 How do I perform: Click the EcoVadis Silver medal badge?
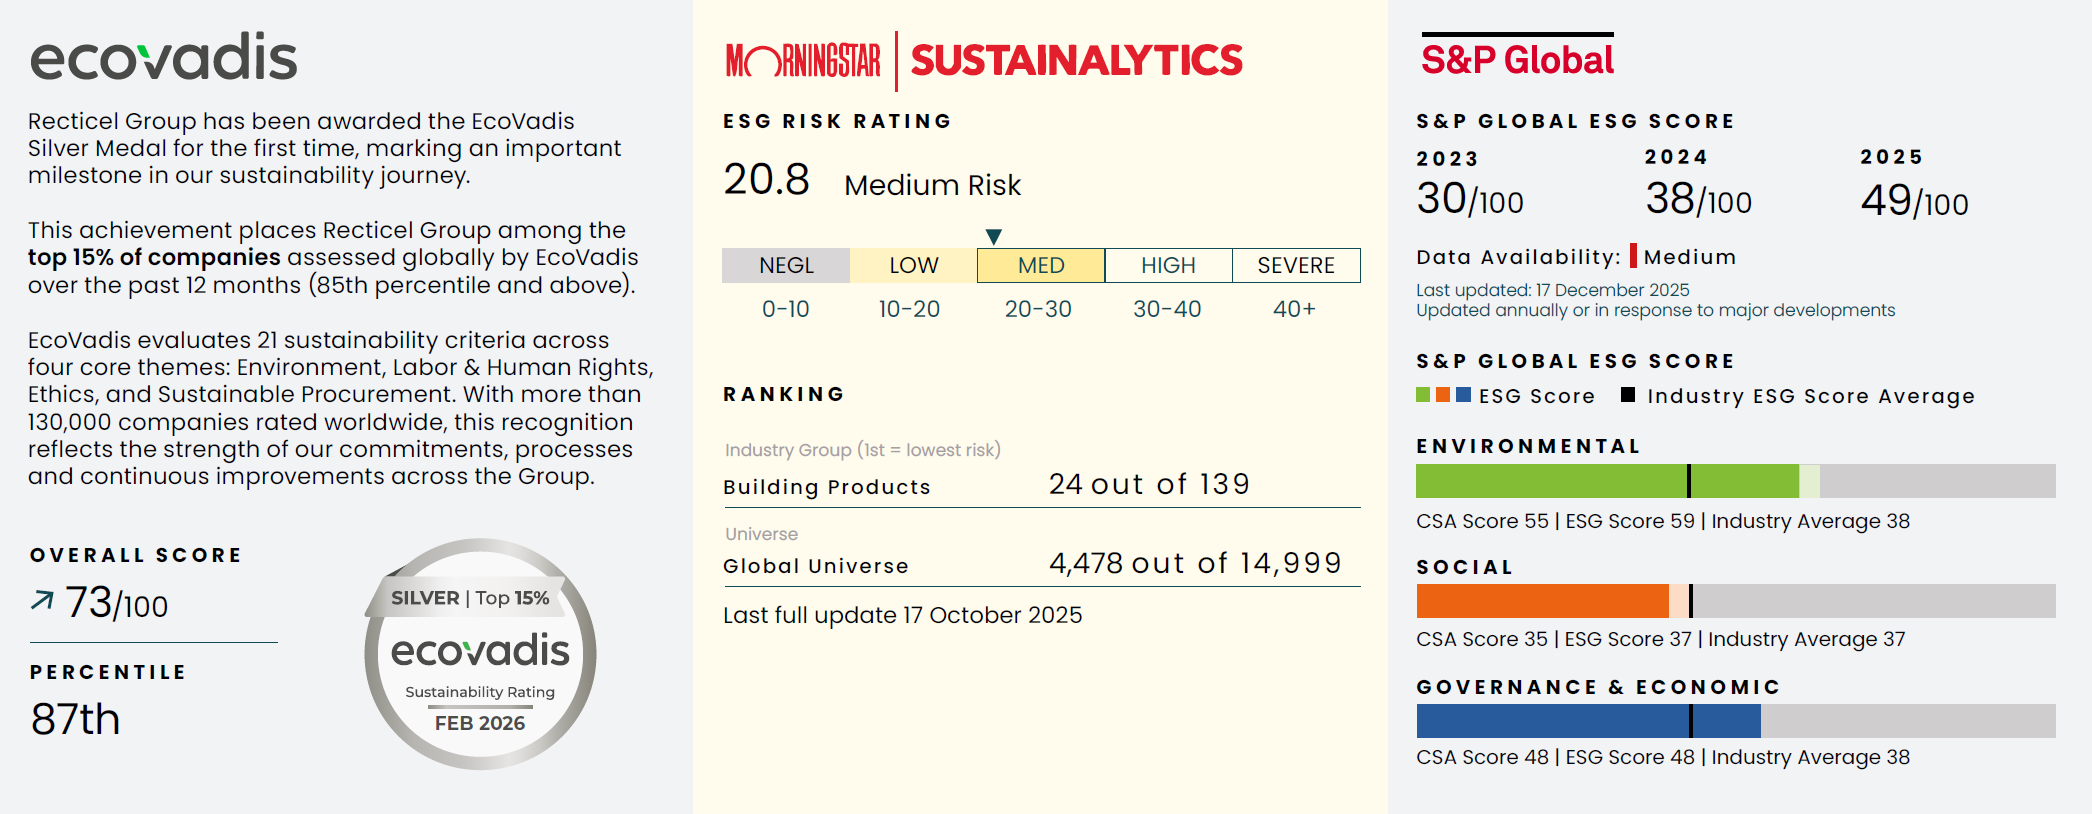click(x=480, y=654)
